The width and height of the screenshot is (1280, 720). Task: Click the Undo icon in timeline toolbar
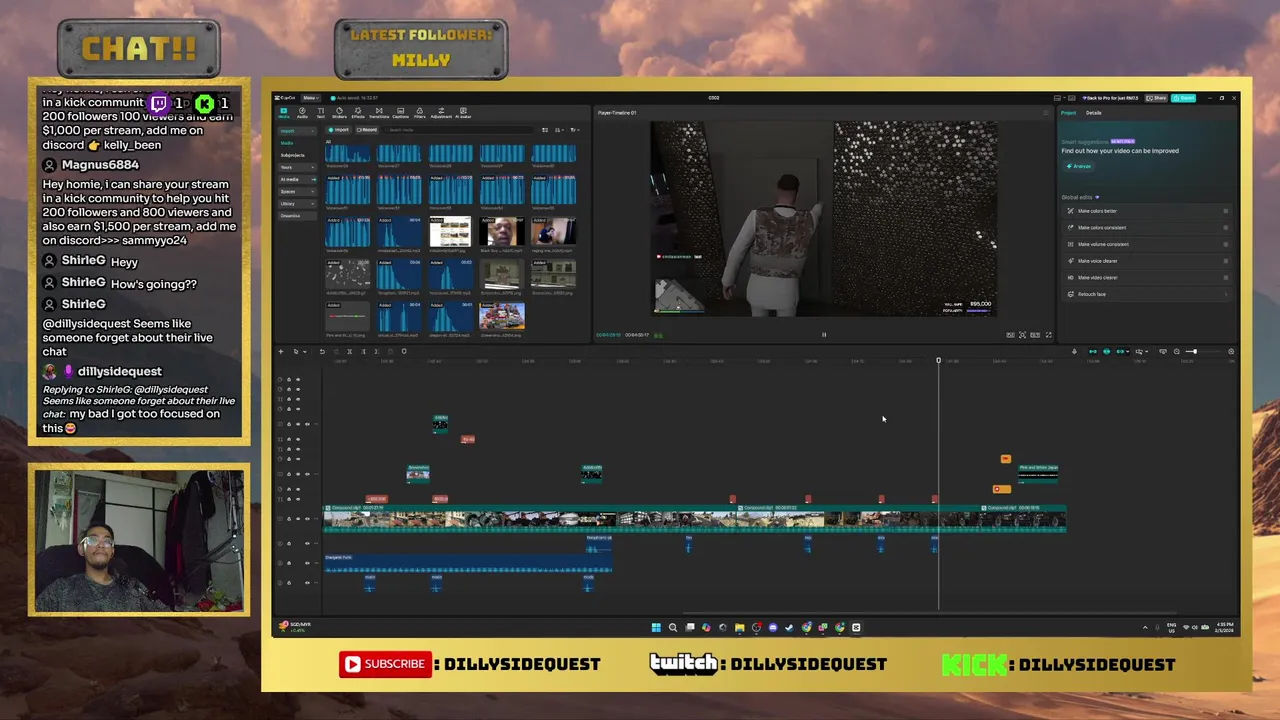(322, 351)
